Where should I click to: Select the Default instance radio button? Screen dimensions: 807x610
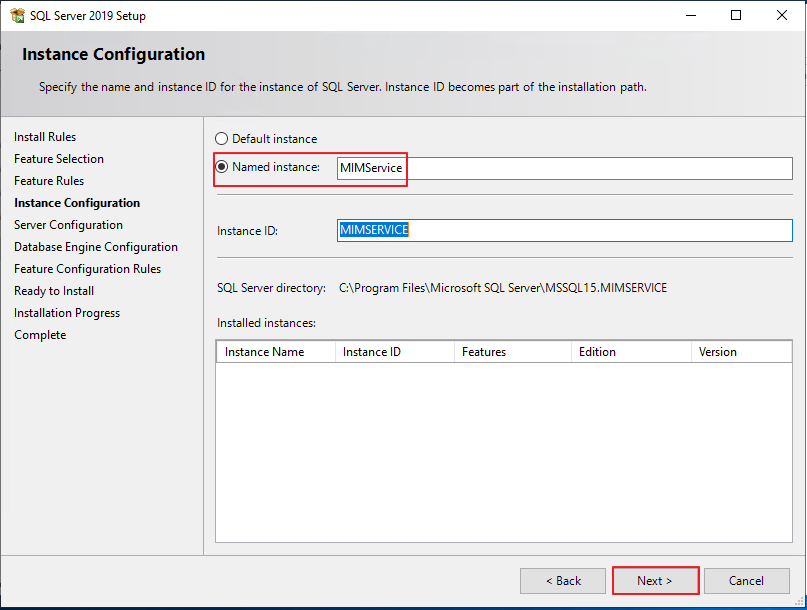(221, 138)
